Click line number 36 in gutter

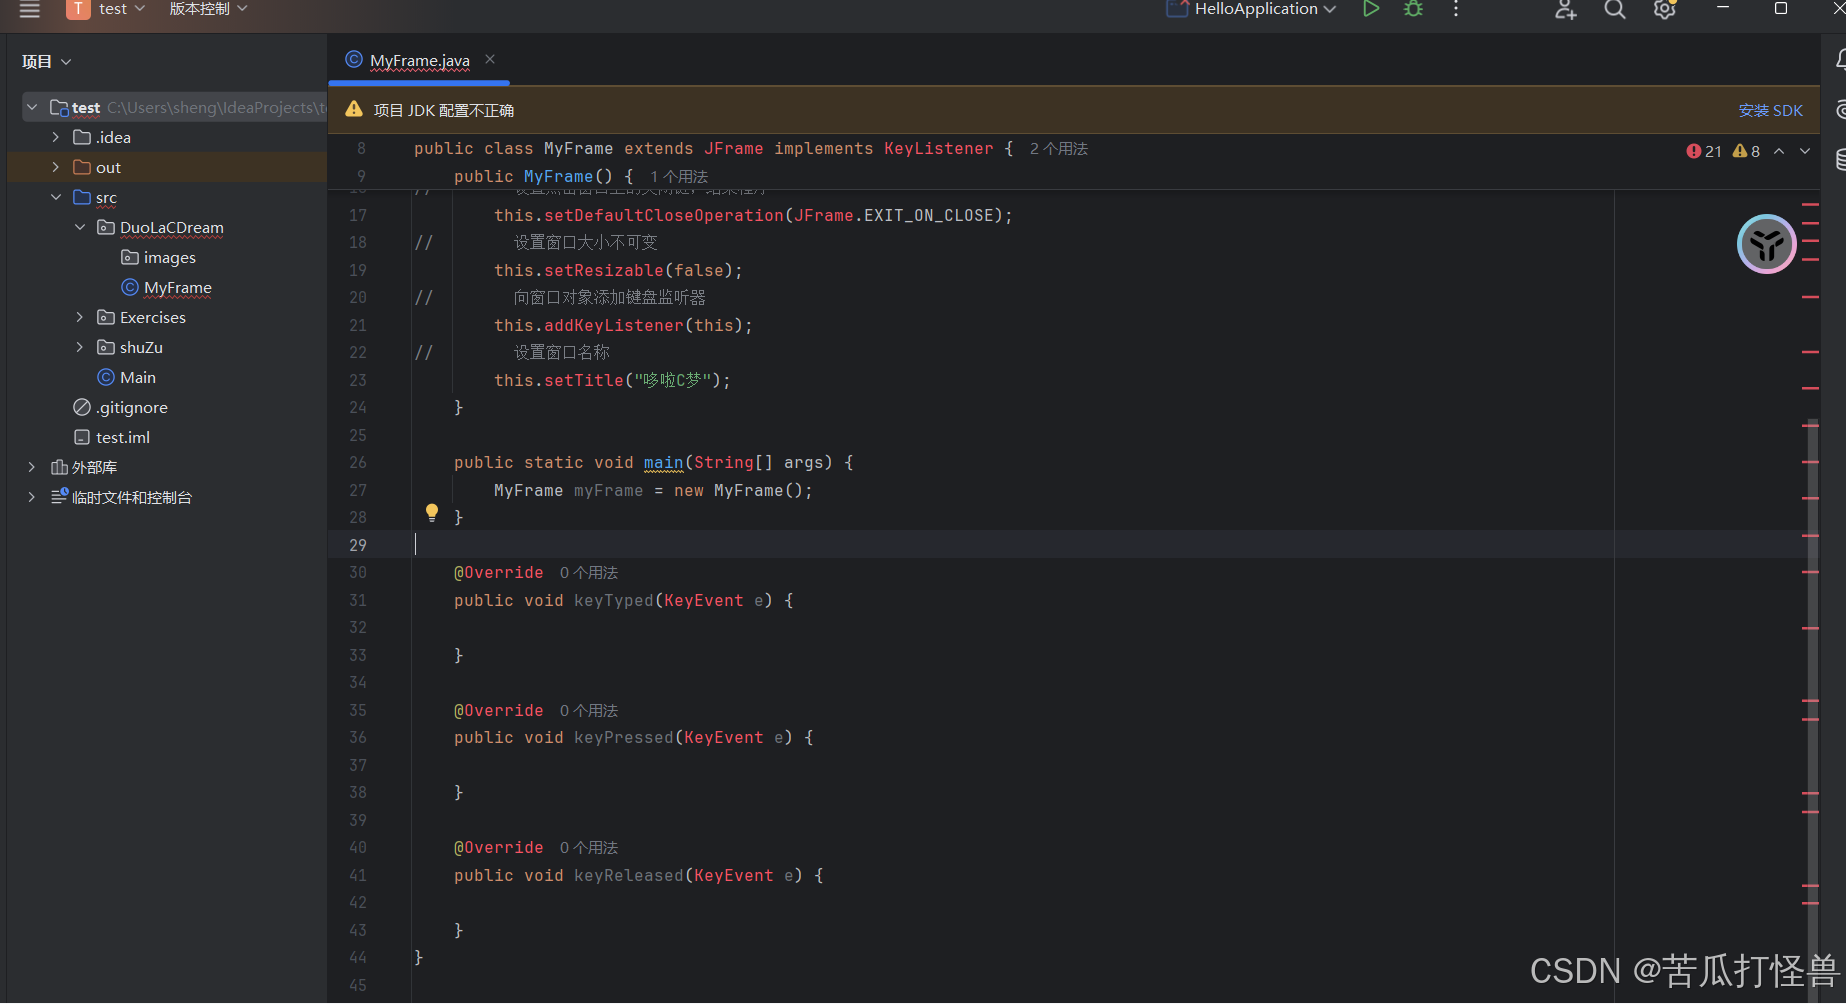click(358, 737)
